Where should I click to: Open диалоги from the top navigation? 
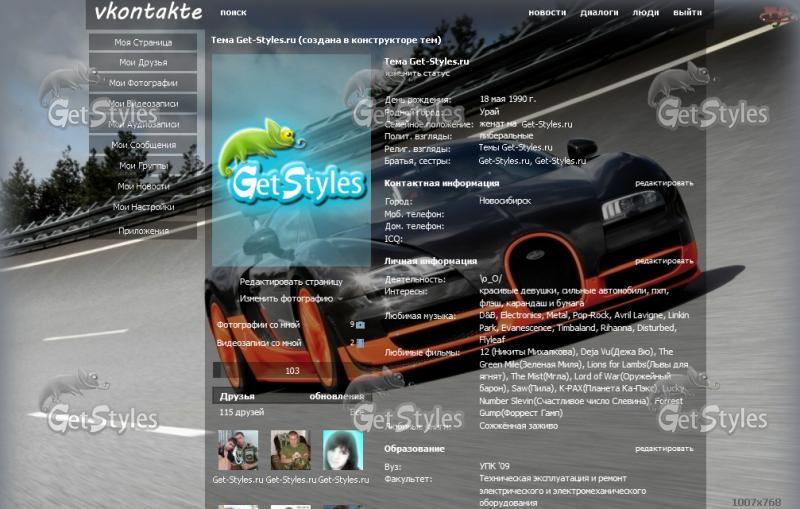(599, 12)
